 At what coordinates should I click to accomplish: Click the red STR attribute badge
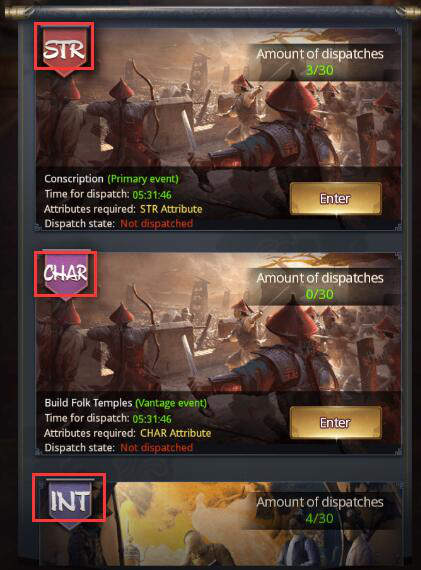coord(64,50)
